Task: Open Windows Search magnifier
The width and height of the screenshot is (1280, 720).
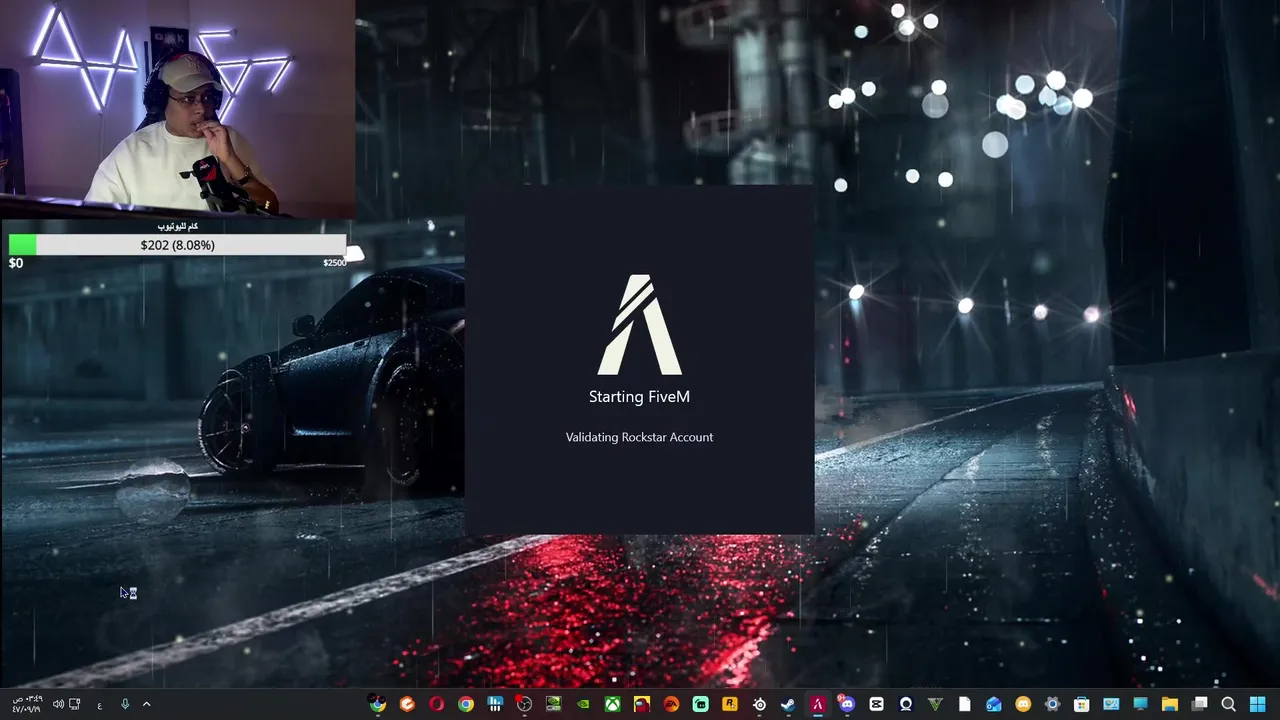Action: pyautogui.click(x=1228, y=704)
